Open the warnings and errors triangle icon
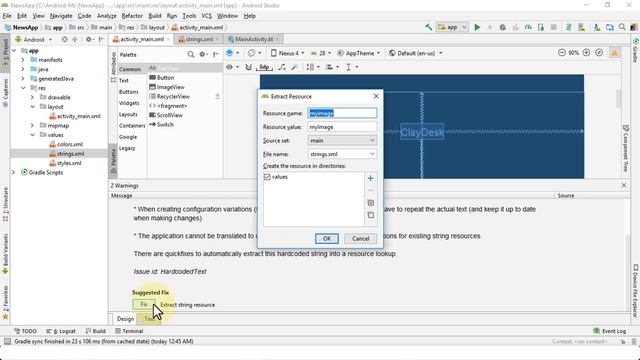 pos(615,53)
